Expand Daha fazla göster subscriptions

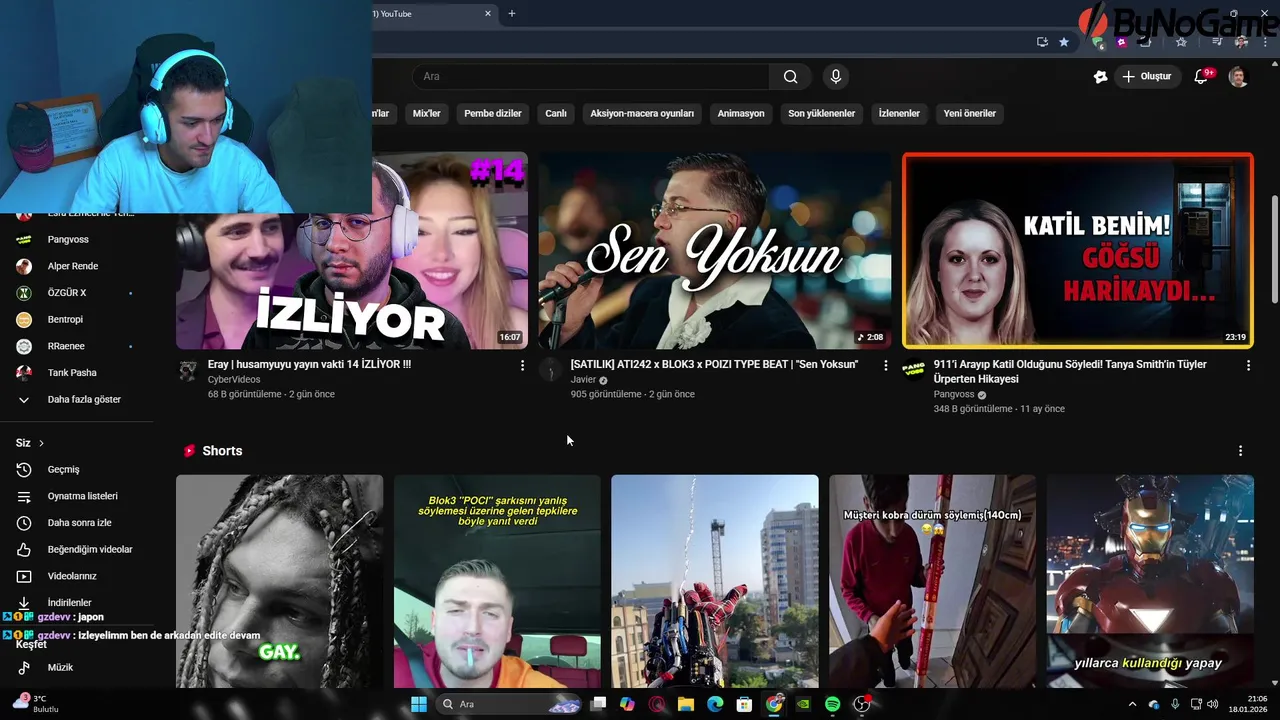76,399
